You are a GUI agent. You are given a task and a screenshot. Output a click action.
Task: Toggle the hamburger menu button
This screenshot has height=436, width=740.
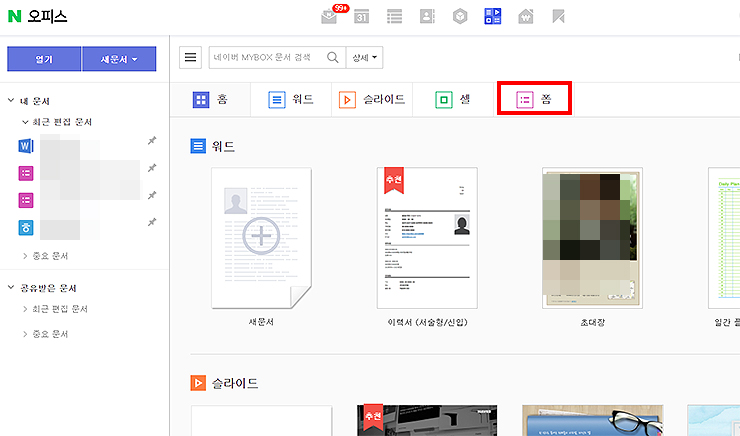click(x=190, y=58)
